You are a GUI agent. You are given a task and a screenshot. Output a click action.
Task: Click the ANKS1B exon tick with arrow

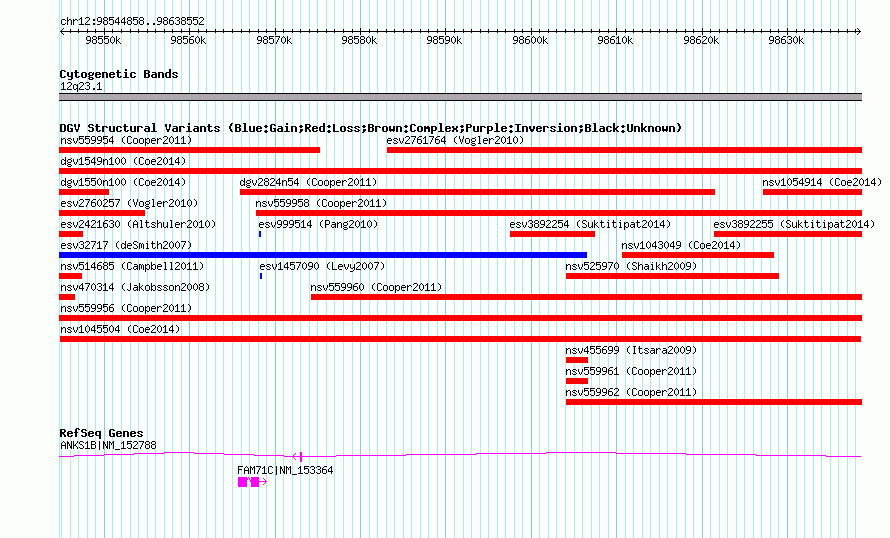coord(297,456)
